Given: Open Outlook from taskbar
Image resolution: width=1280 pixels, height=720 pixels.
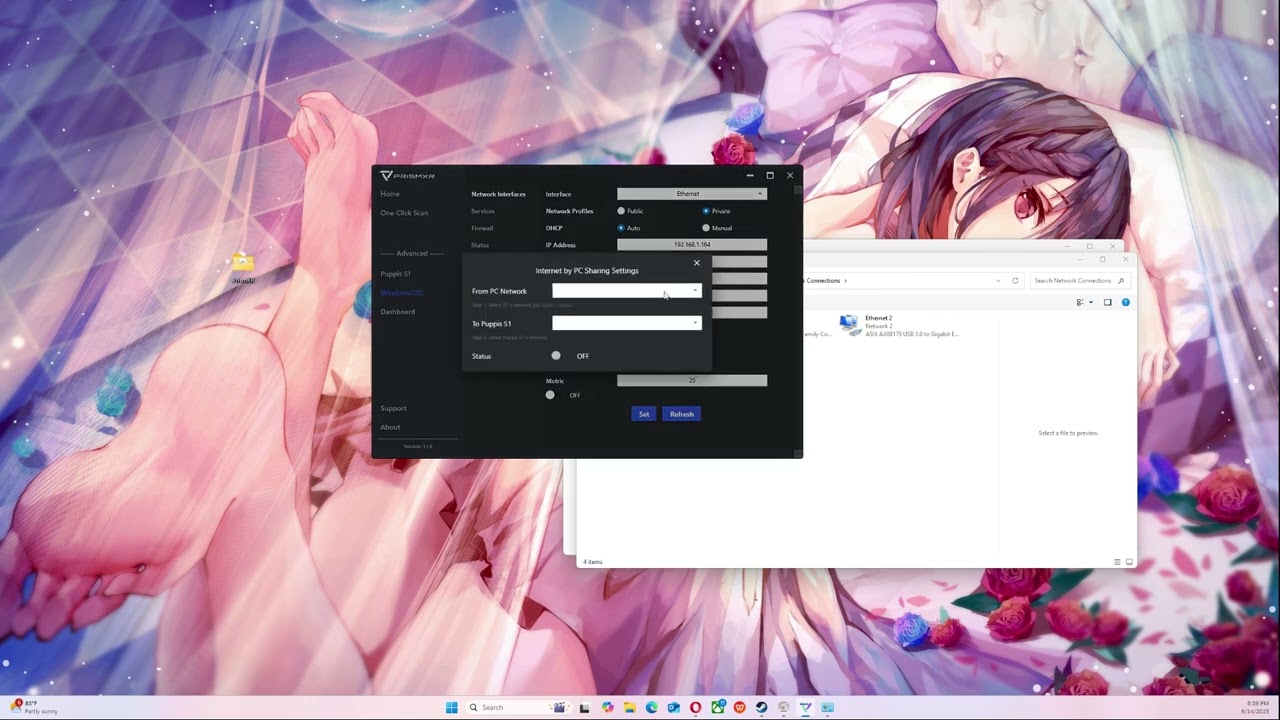Looking at the screenshot, I should [673, 707].
